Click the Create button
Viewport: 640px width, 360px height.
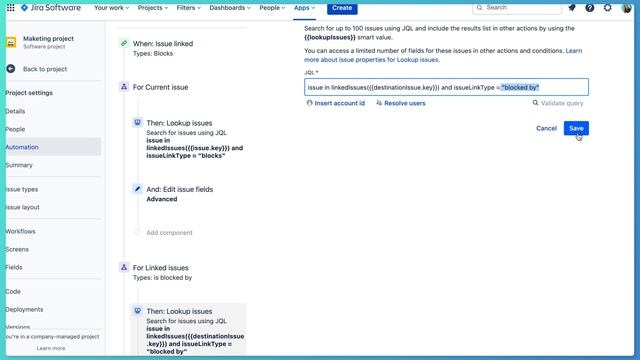[342, 8]
